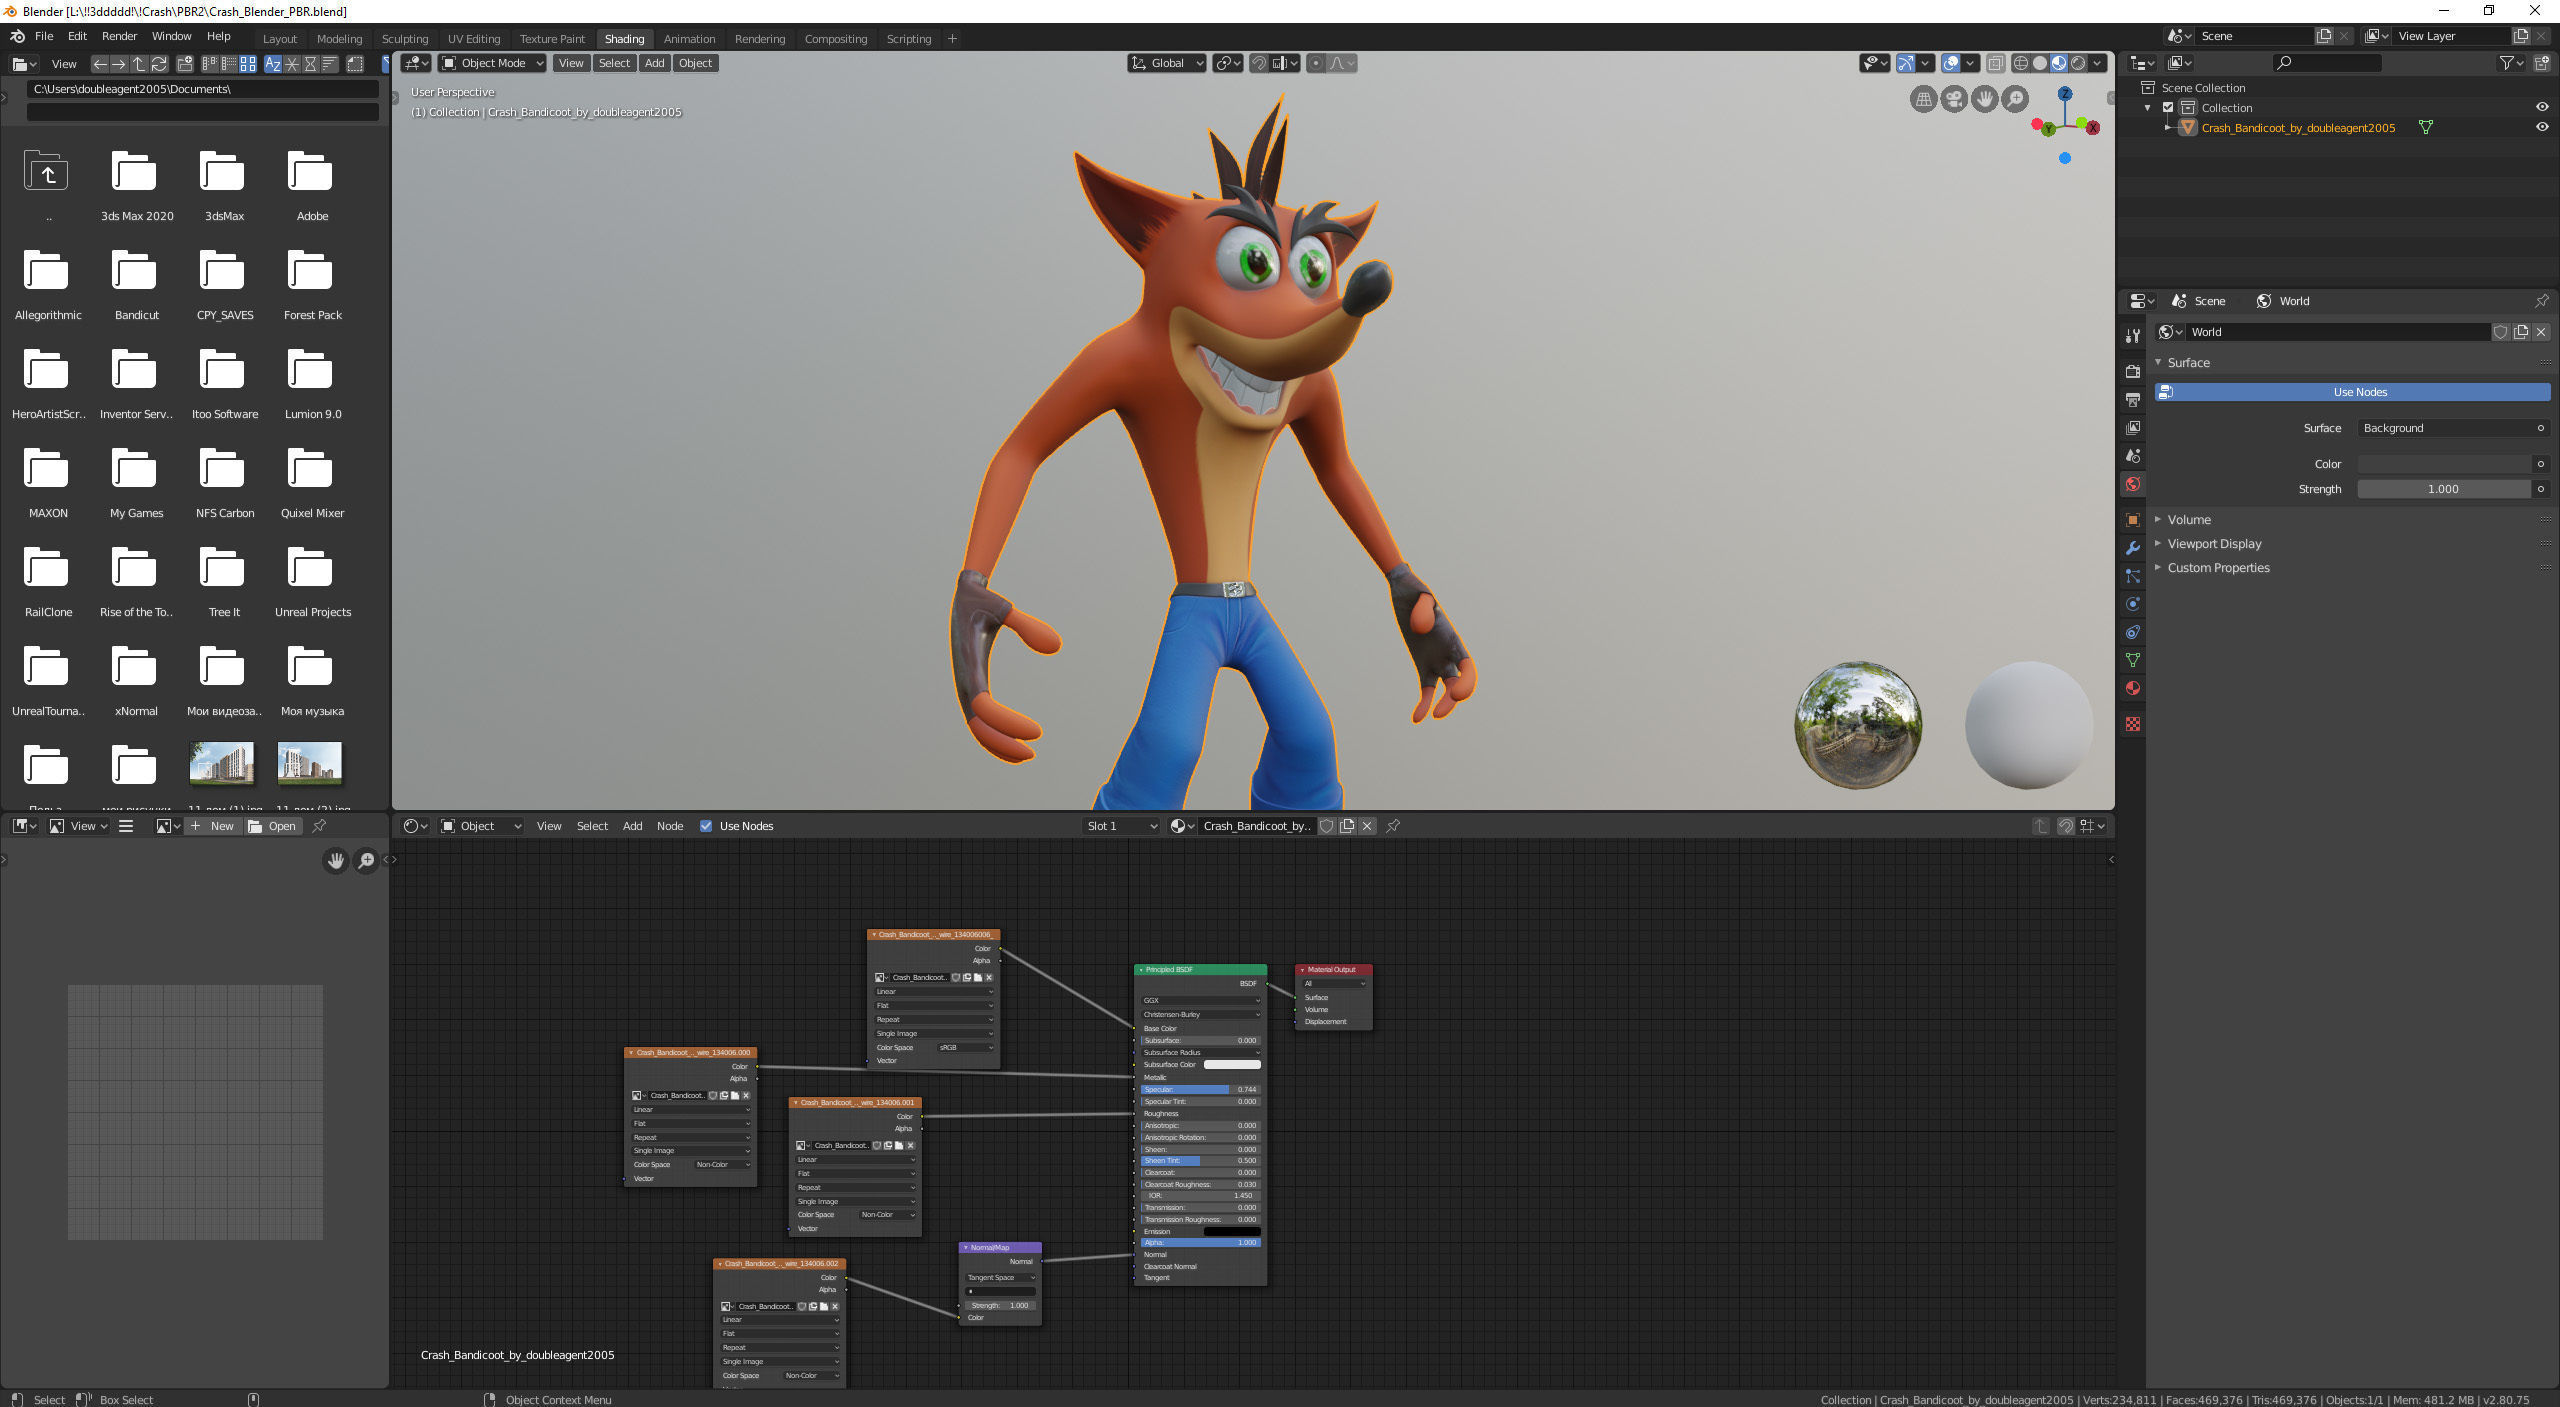This screenshot has height=1407, width=2560.
Task: Click the World Strength value slider
Action: (x=2444, y=489)
